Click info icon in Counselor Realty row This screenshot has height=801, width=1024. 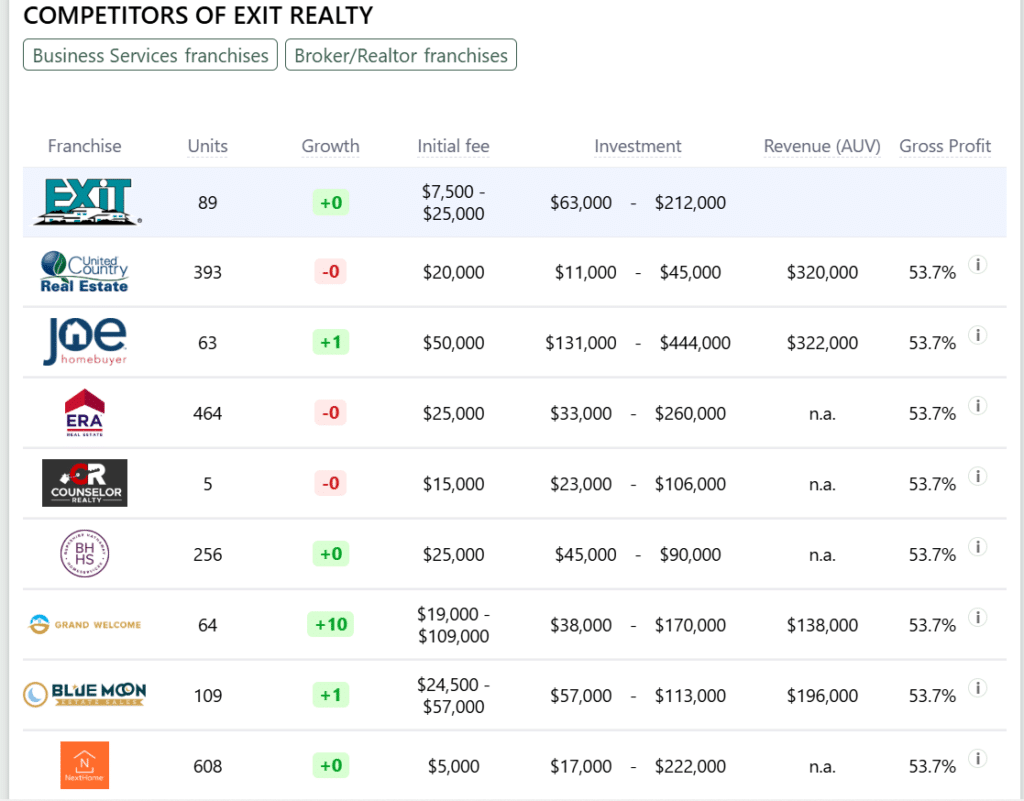pos(978,477)
